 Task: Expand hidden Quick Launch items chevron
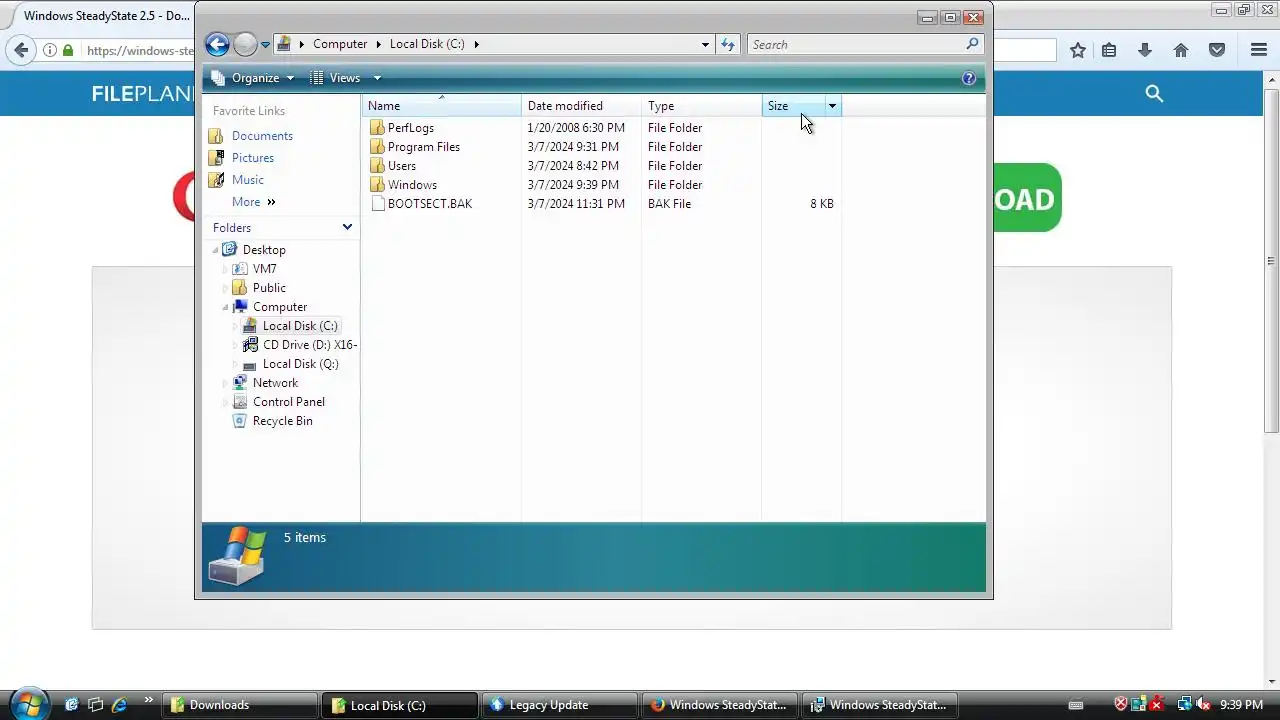coord(149,700)
